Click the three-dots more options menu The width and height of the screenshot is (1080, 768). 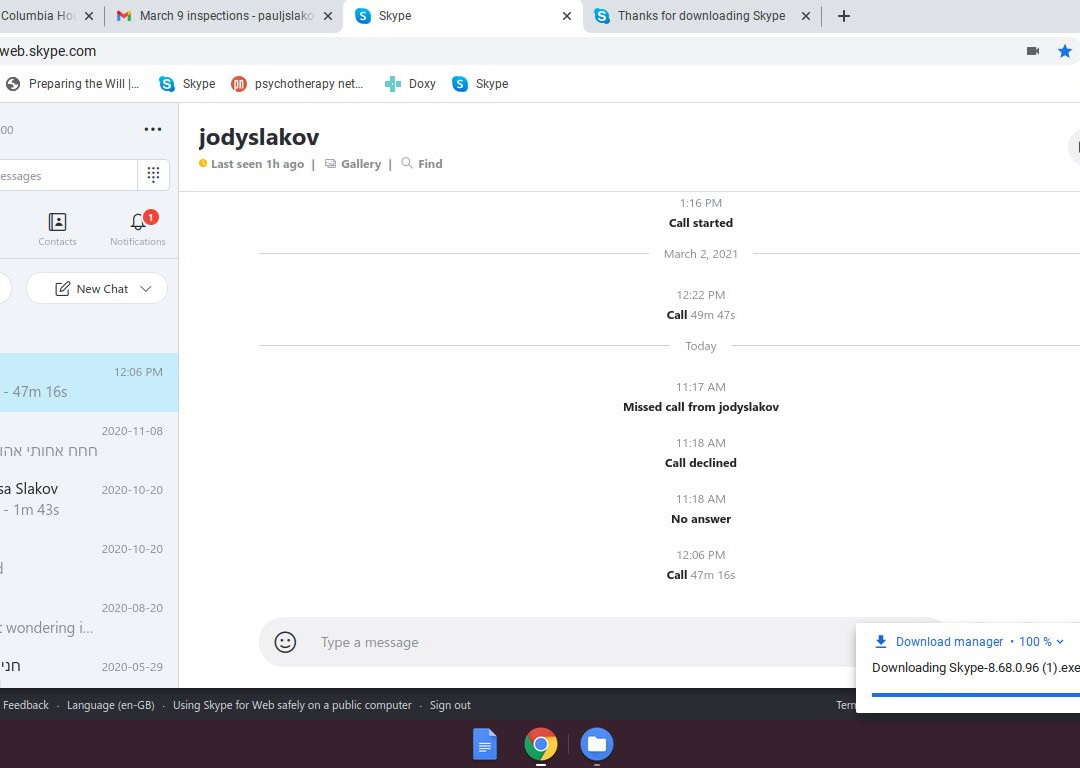click(153, 129)
